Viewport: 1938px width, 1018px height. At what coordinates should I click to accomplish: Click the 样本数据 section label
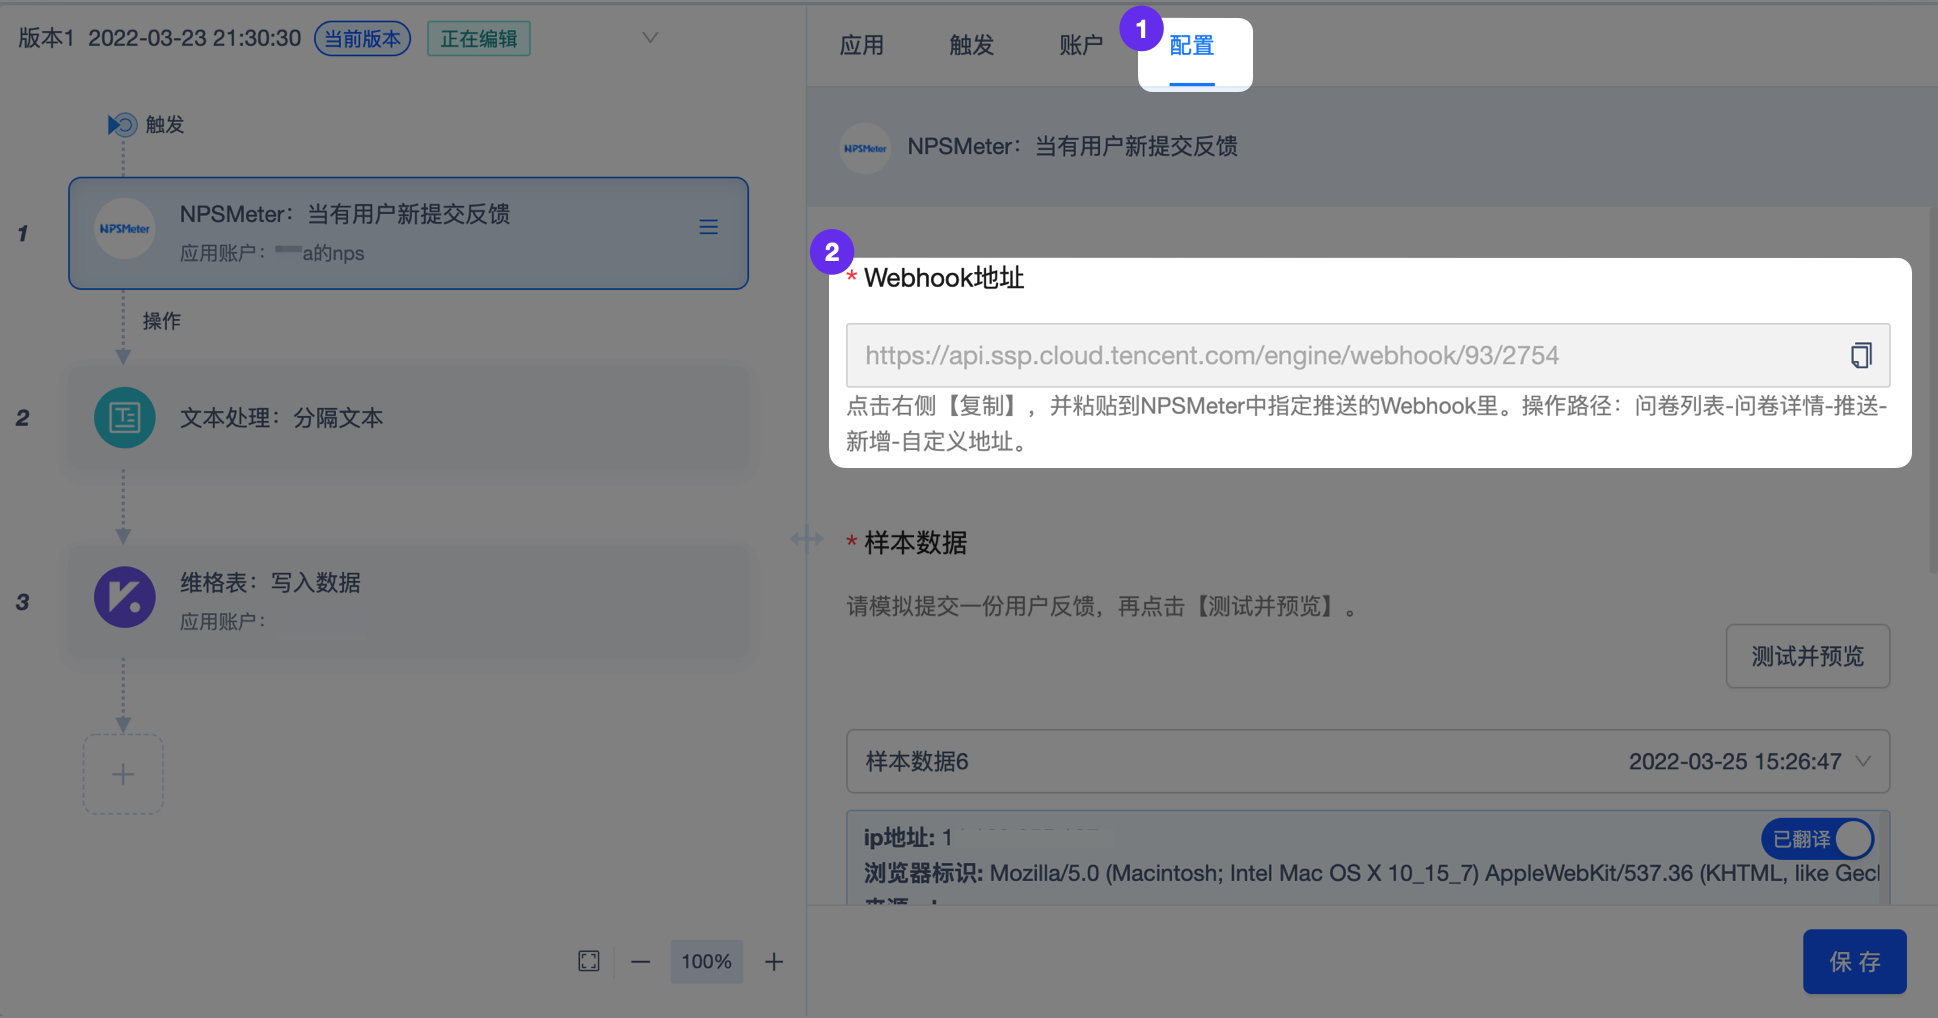[915, 543]
